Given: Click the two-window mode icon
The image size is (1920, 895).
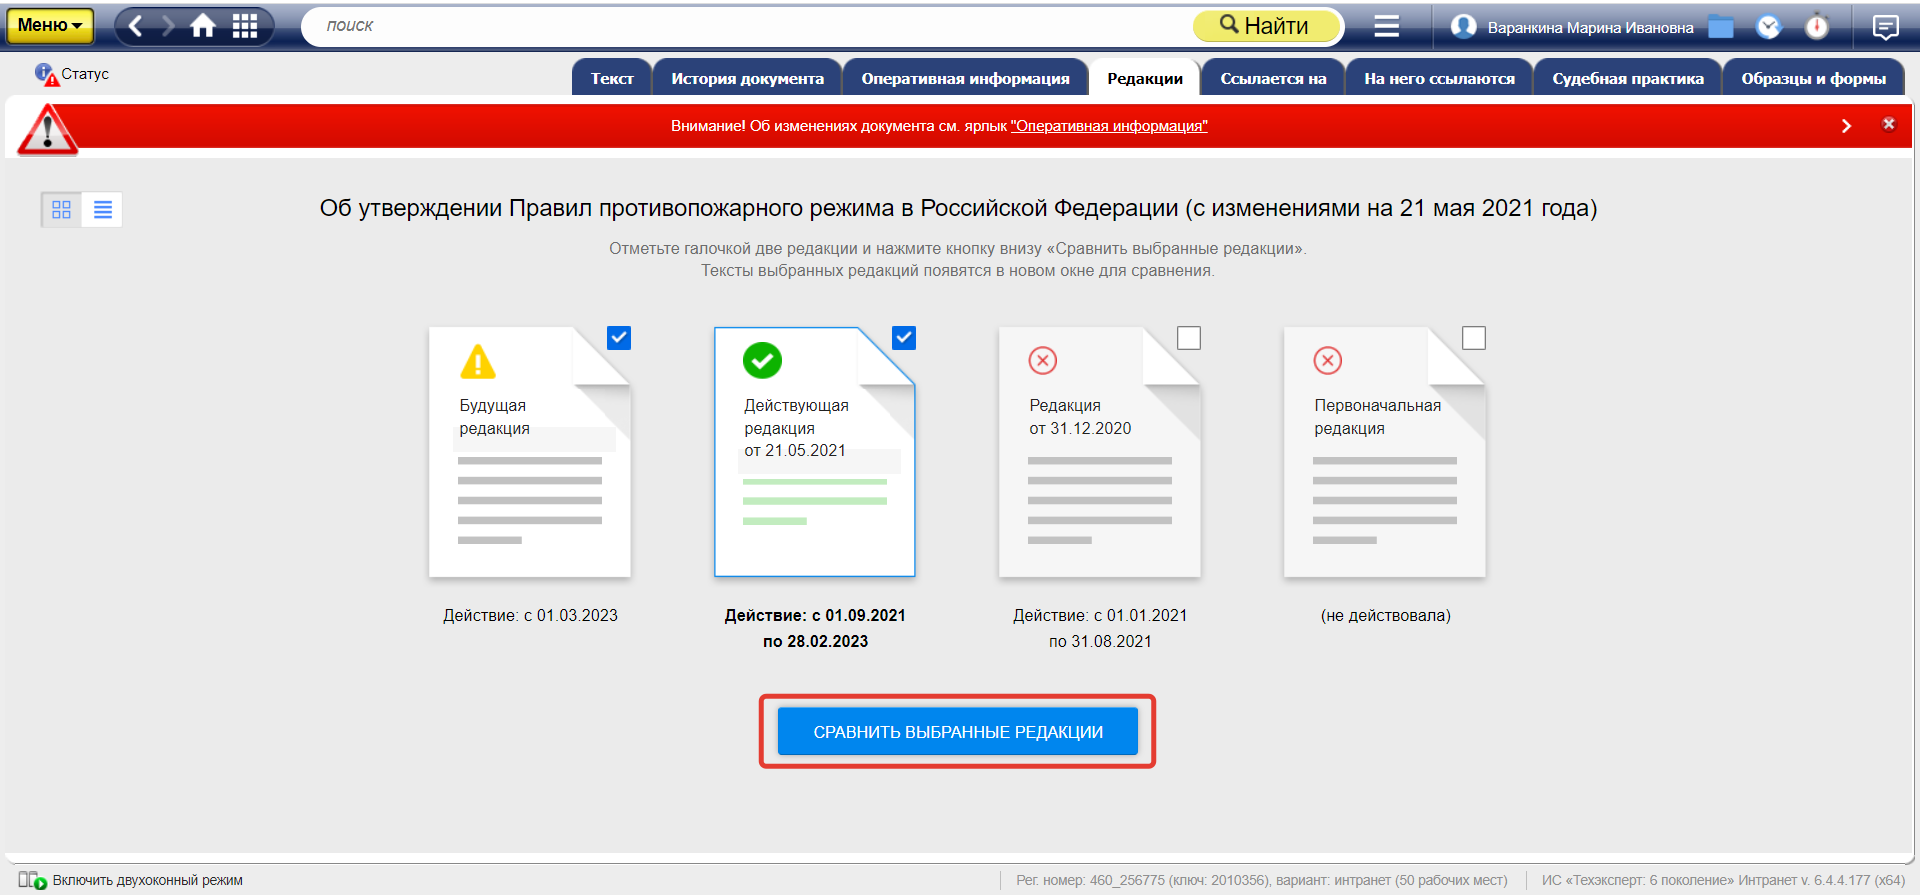Looking at the screenshot, I should tap(33, 880).
